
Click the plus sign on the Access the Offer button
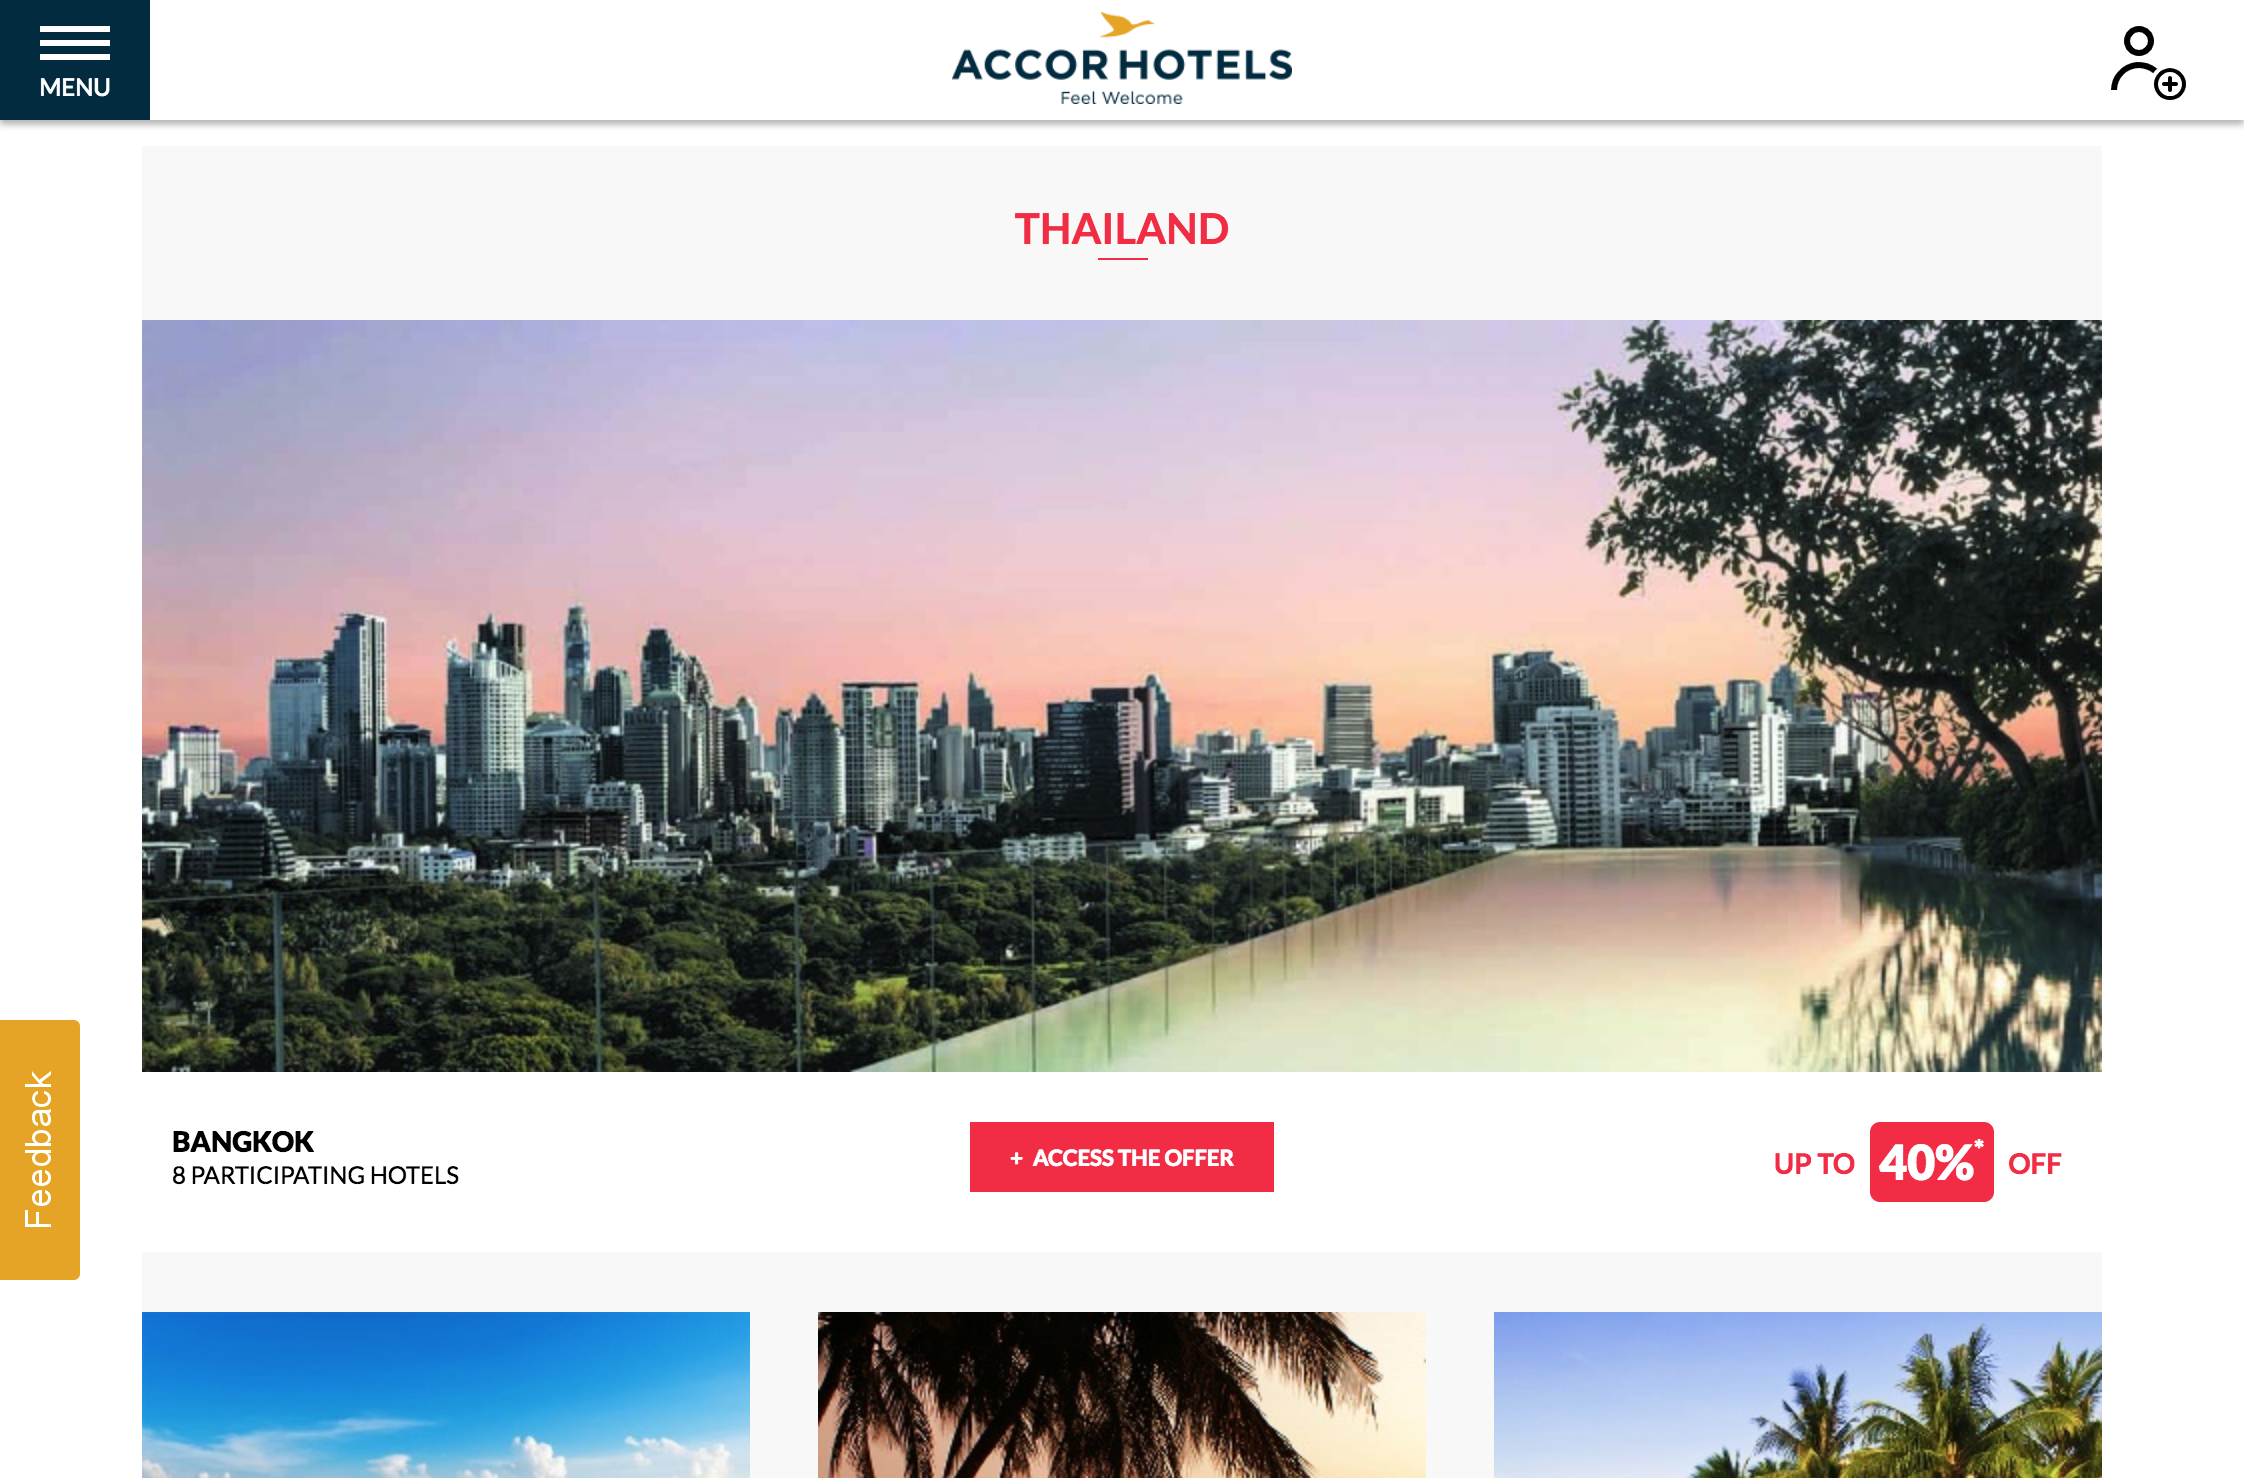pyautogui.click(x=1016, y=1158)
